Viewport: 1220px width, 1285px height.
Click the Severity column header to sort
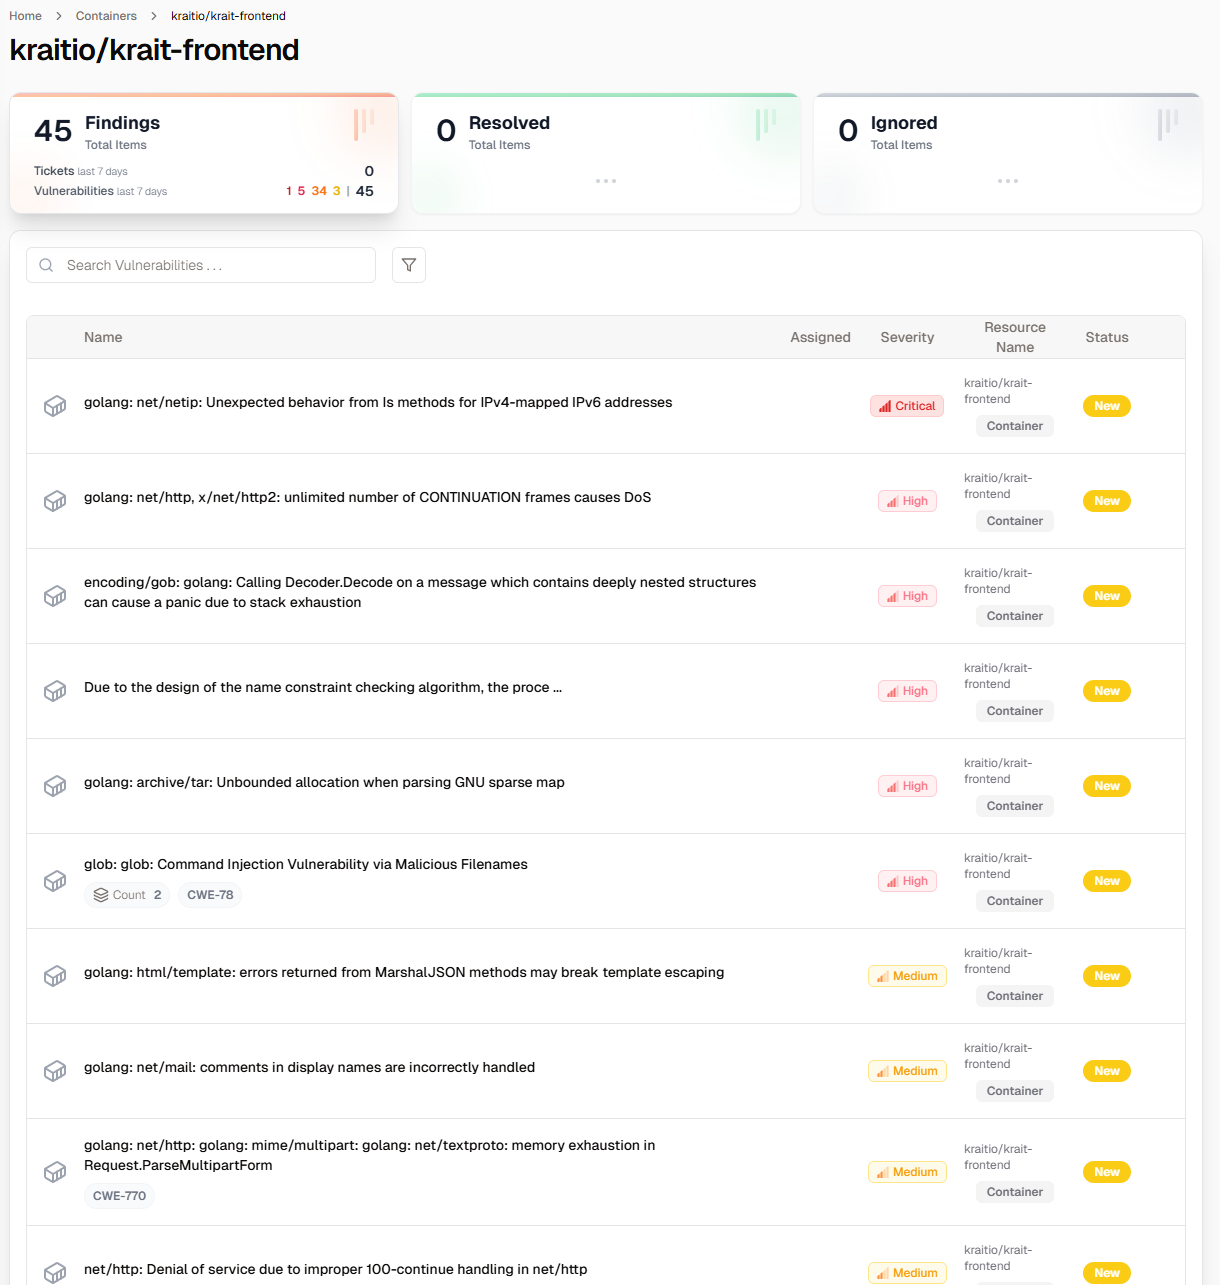(906, 337)
